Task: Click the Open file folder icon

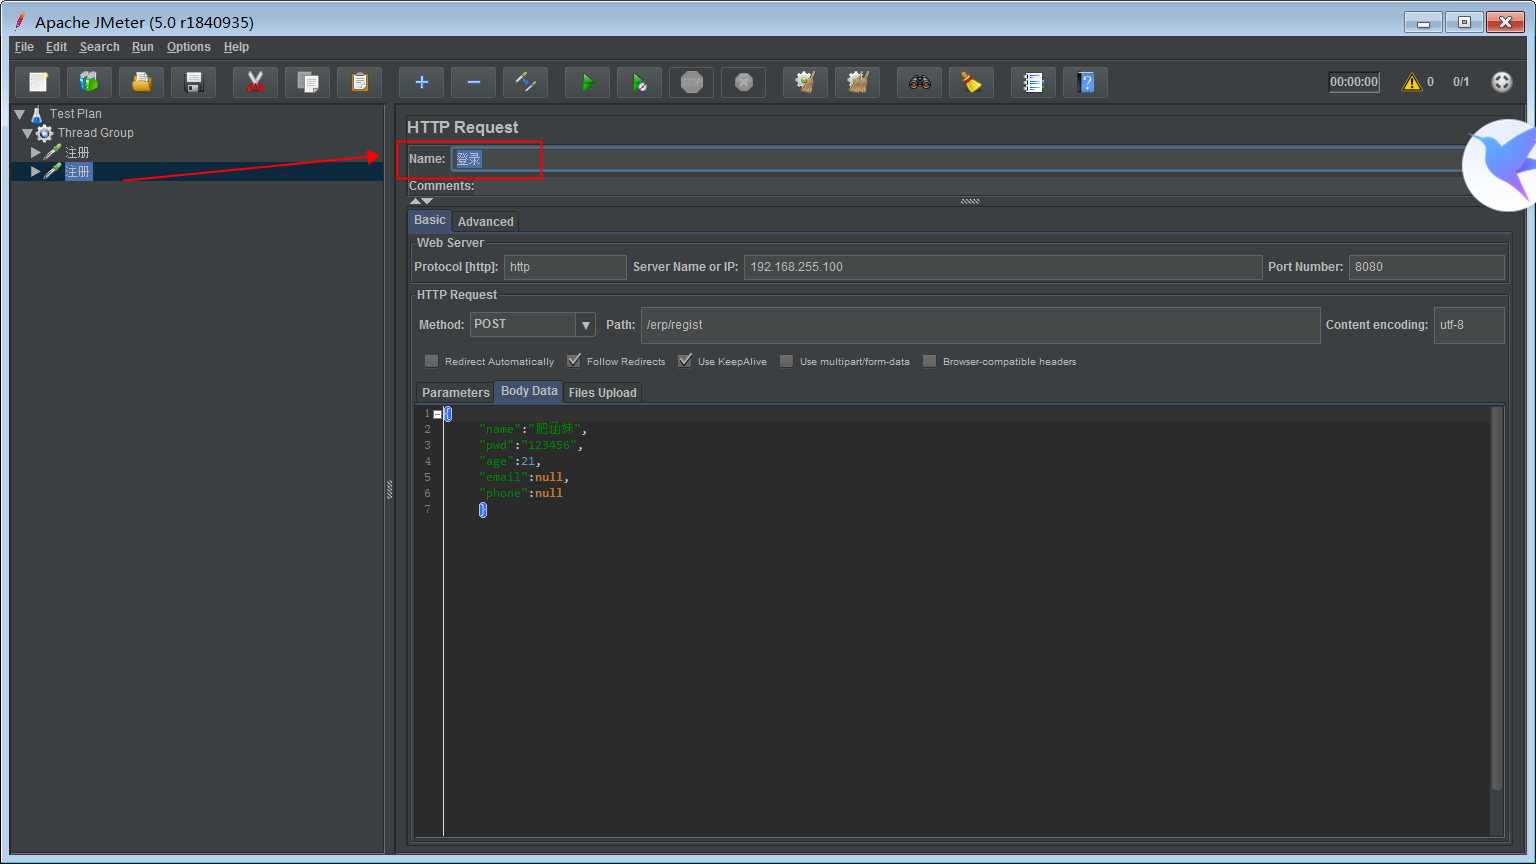Action: coord(142,82)
